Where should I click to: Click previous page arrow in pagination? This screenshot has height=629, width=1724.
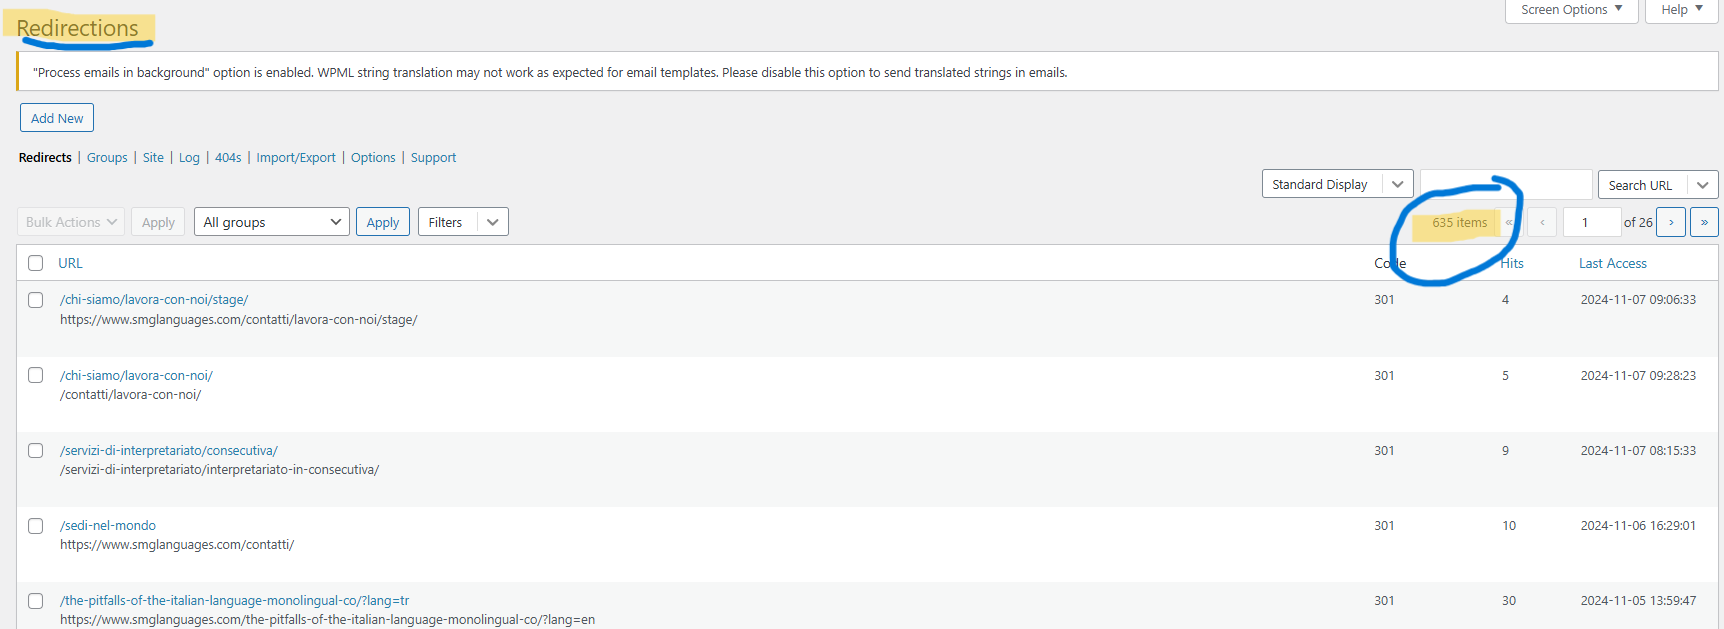pyautogui.click(x=1542, y=222)
